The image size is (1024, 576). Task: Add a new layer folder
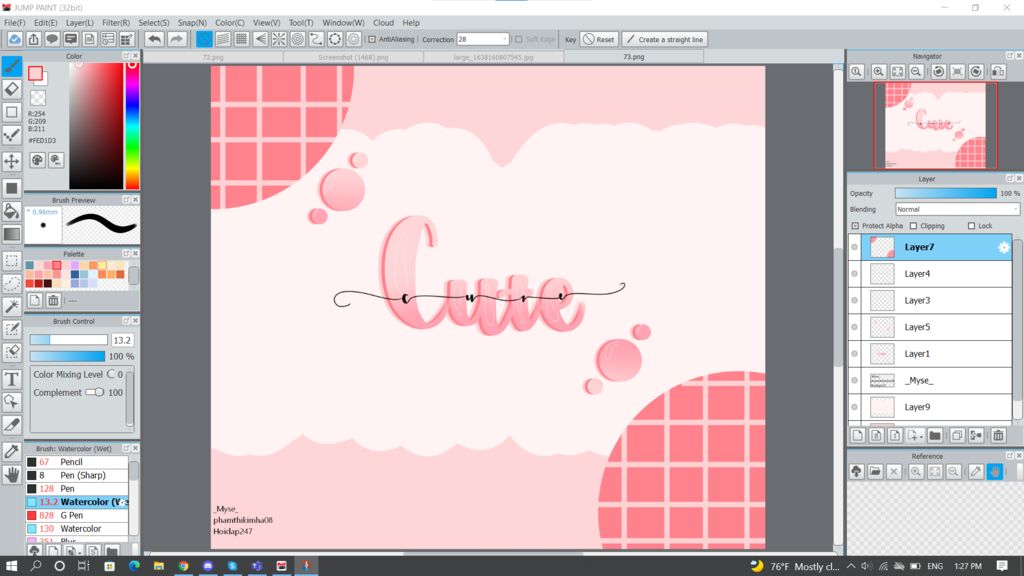pyautogui.click(x=935, y=436)
